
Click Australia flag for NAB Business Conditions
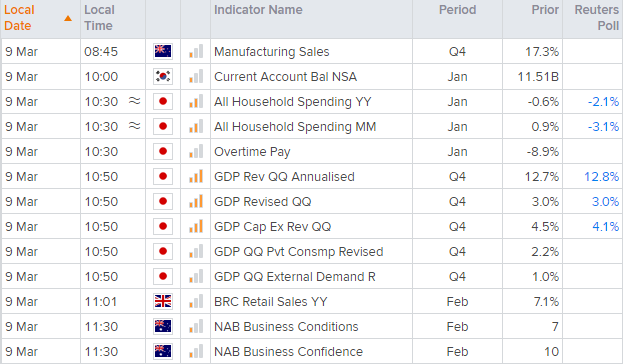pyautogui.click(x=163, y=327)
